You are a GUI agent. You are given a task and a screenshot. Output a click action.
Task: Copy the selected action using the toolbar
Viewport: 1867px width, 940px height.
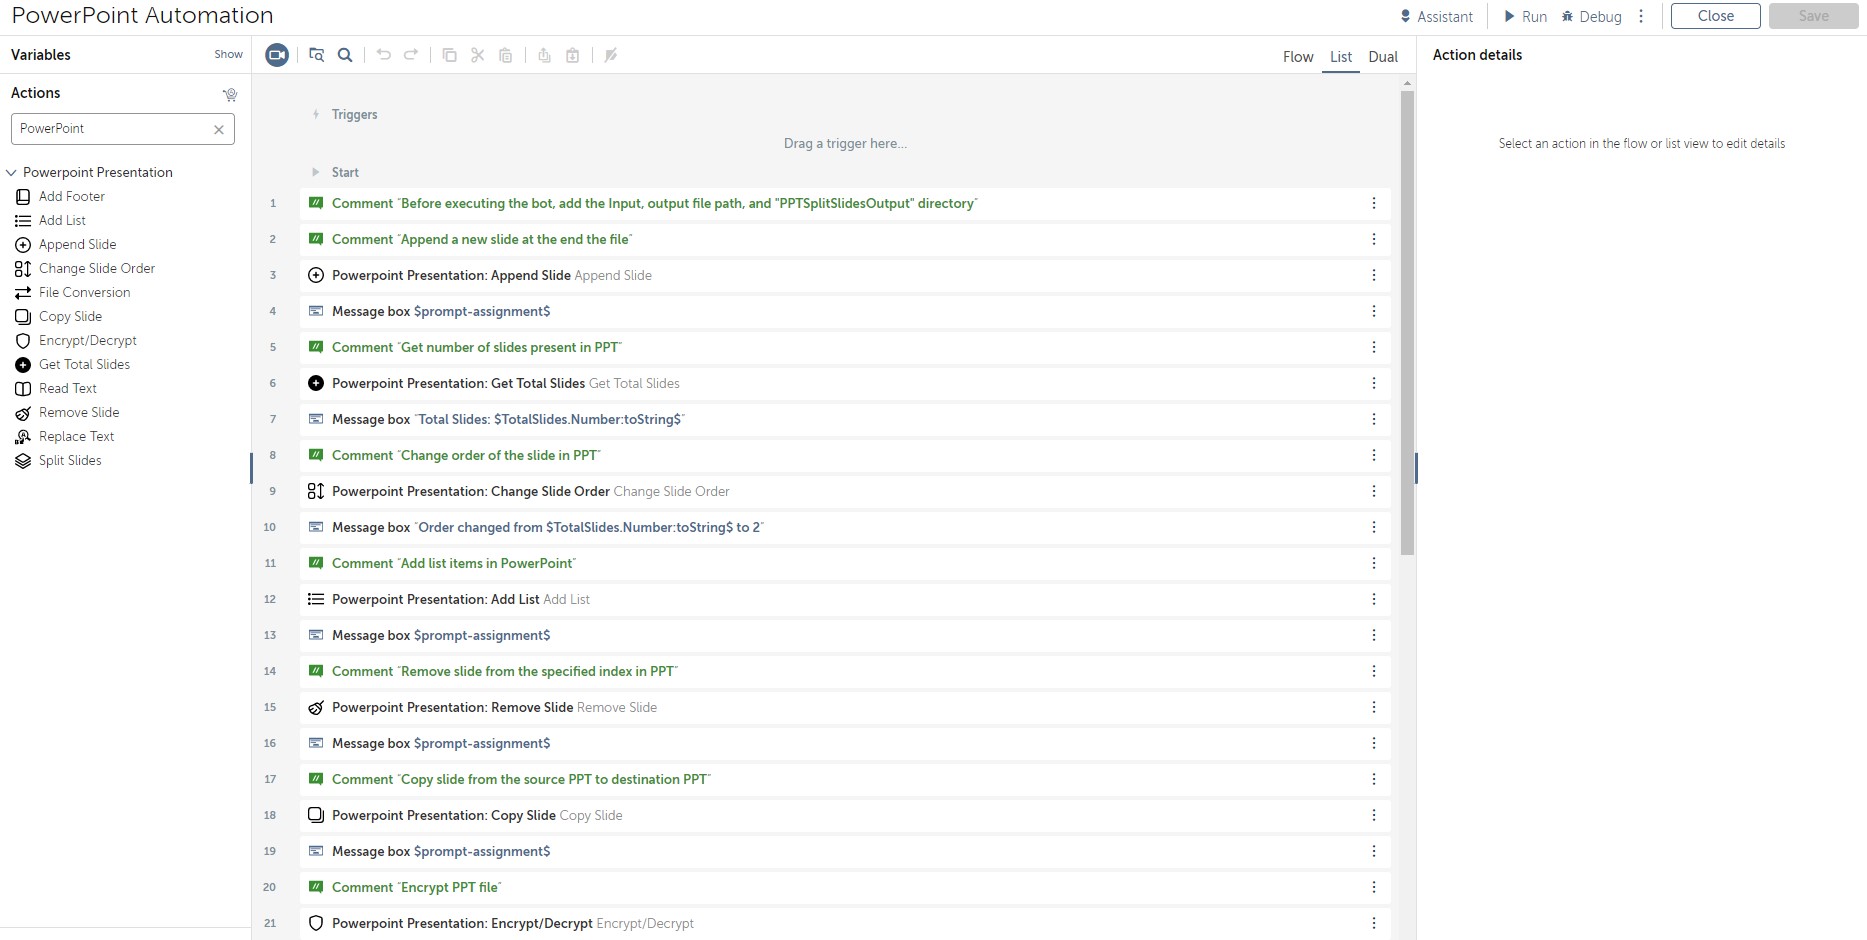pyautogui.click(x=450, y=55)
